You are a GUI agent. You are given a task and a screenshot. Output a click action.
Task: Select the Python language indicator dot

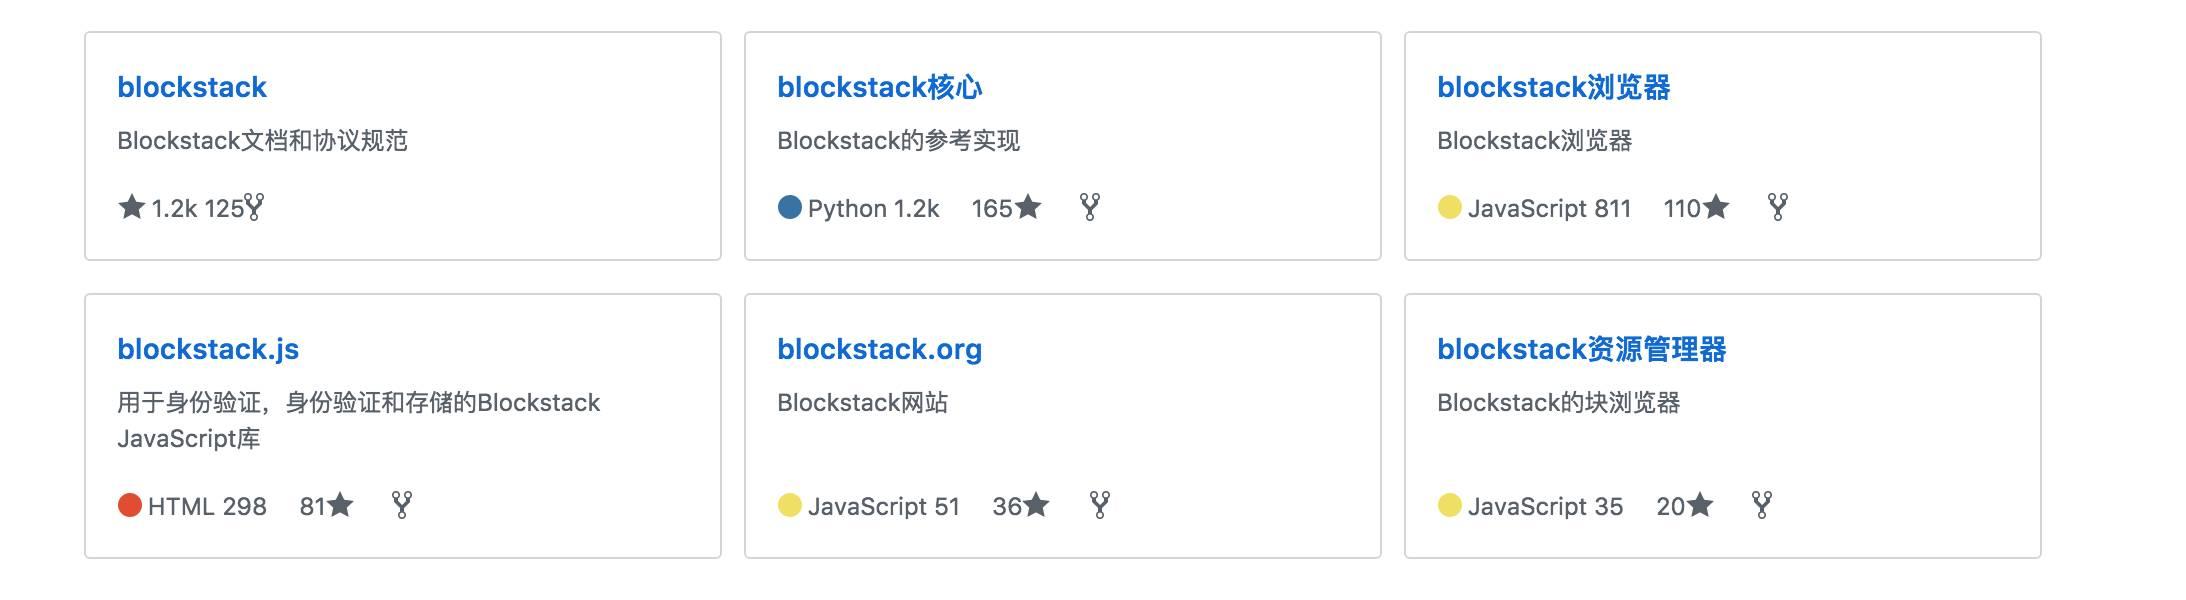pos(790,207)
